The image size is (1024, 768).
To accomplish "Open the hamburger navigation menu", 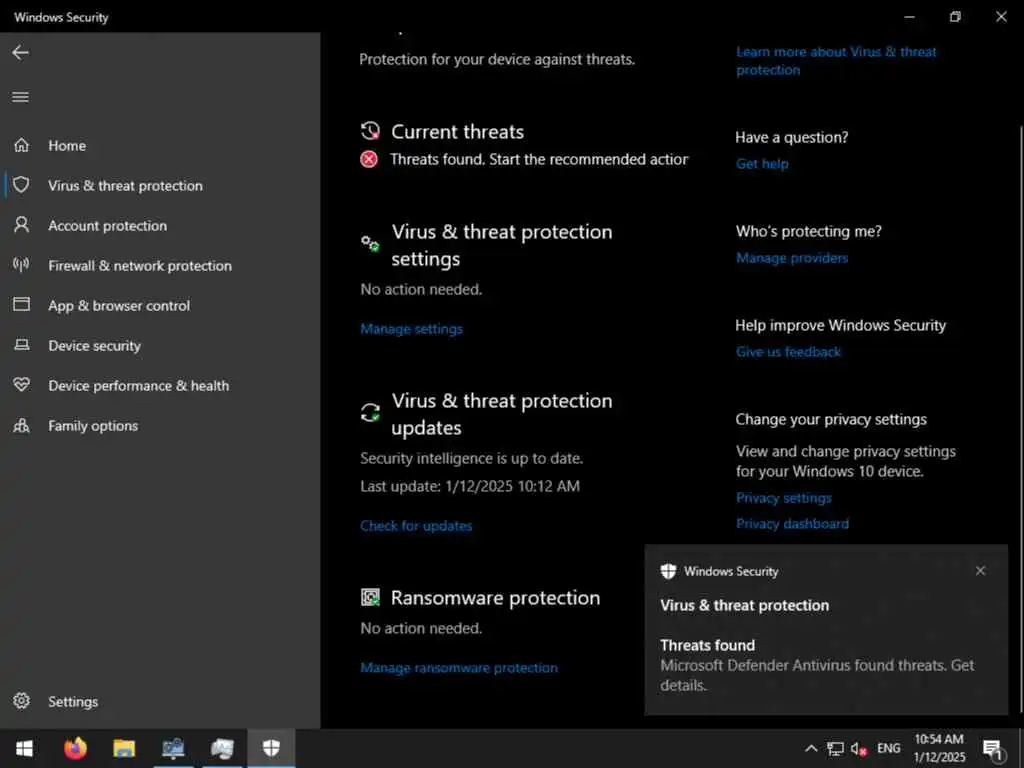I will [20, 97].
